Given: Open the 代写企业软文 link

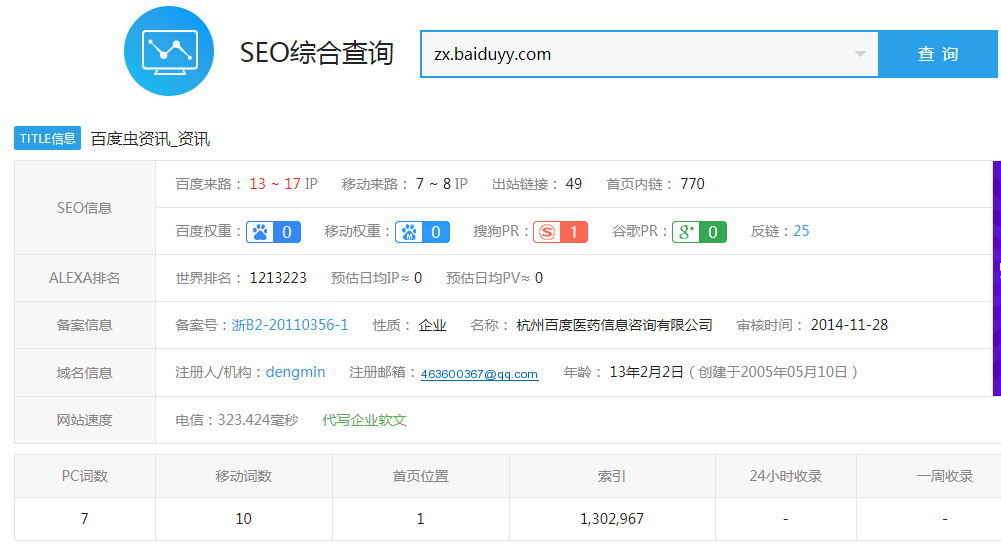Looking at the screenshot, I should (x=364, y=420).
